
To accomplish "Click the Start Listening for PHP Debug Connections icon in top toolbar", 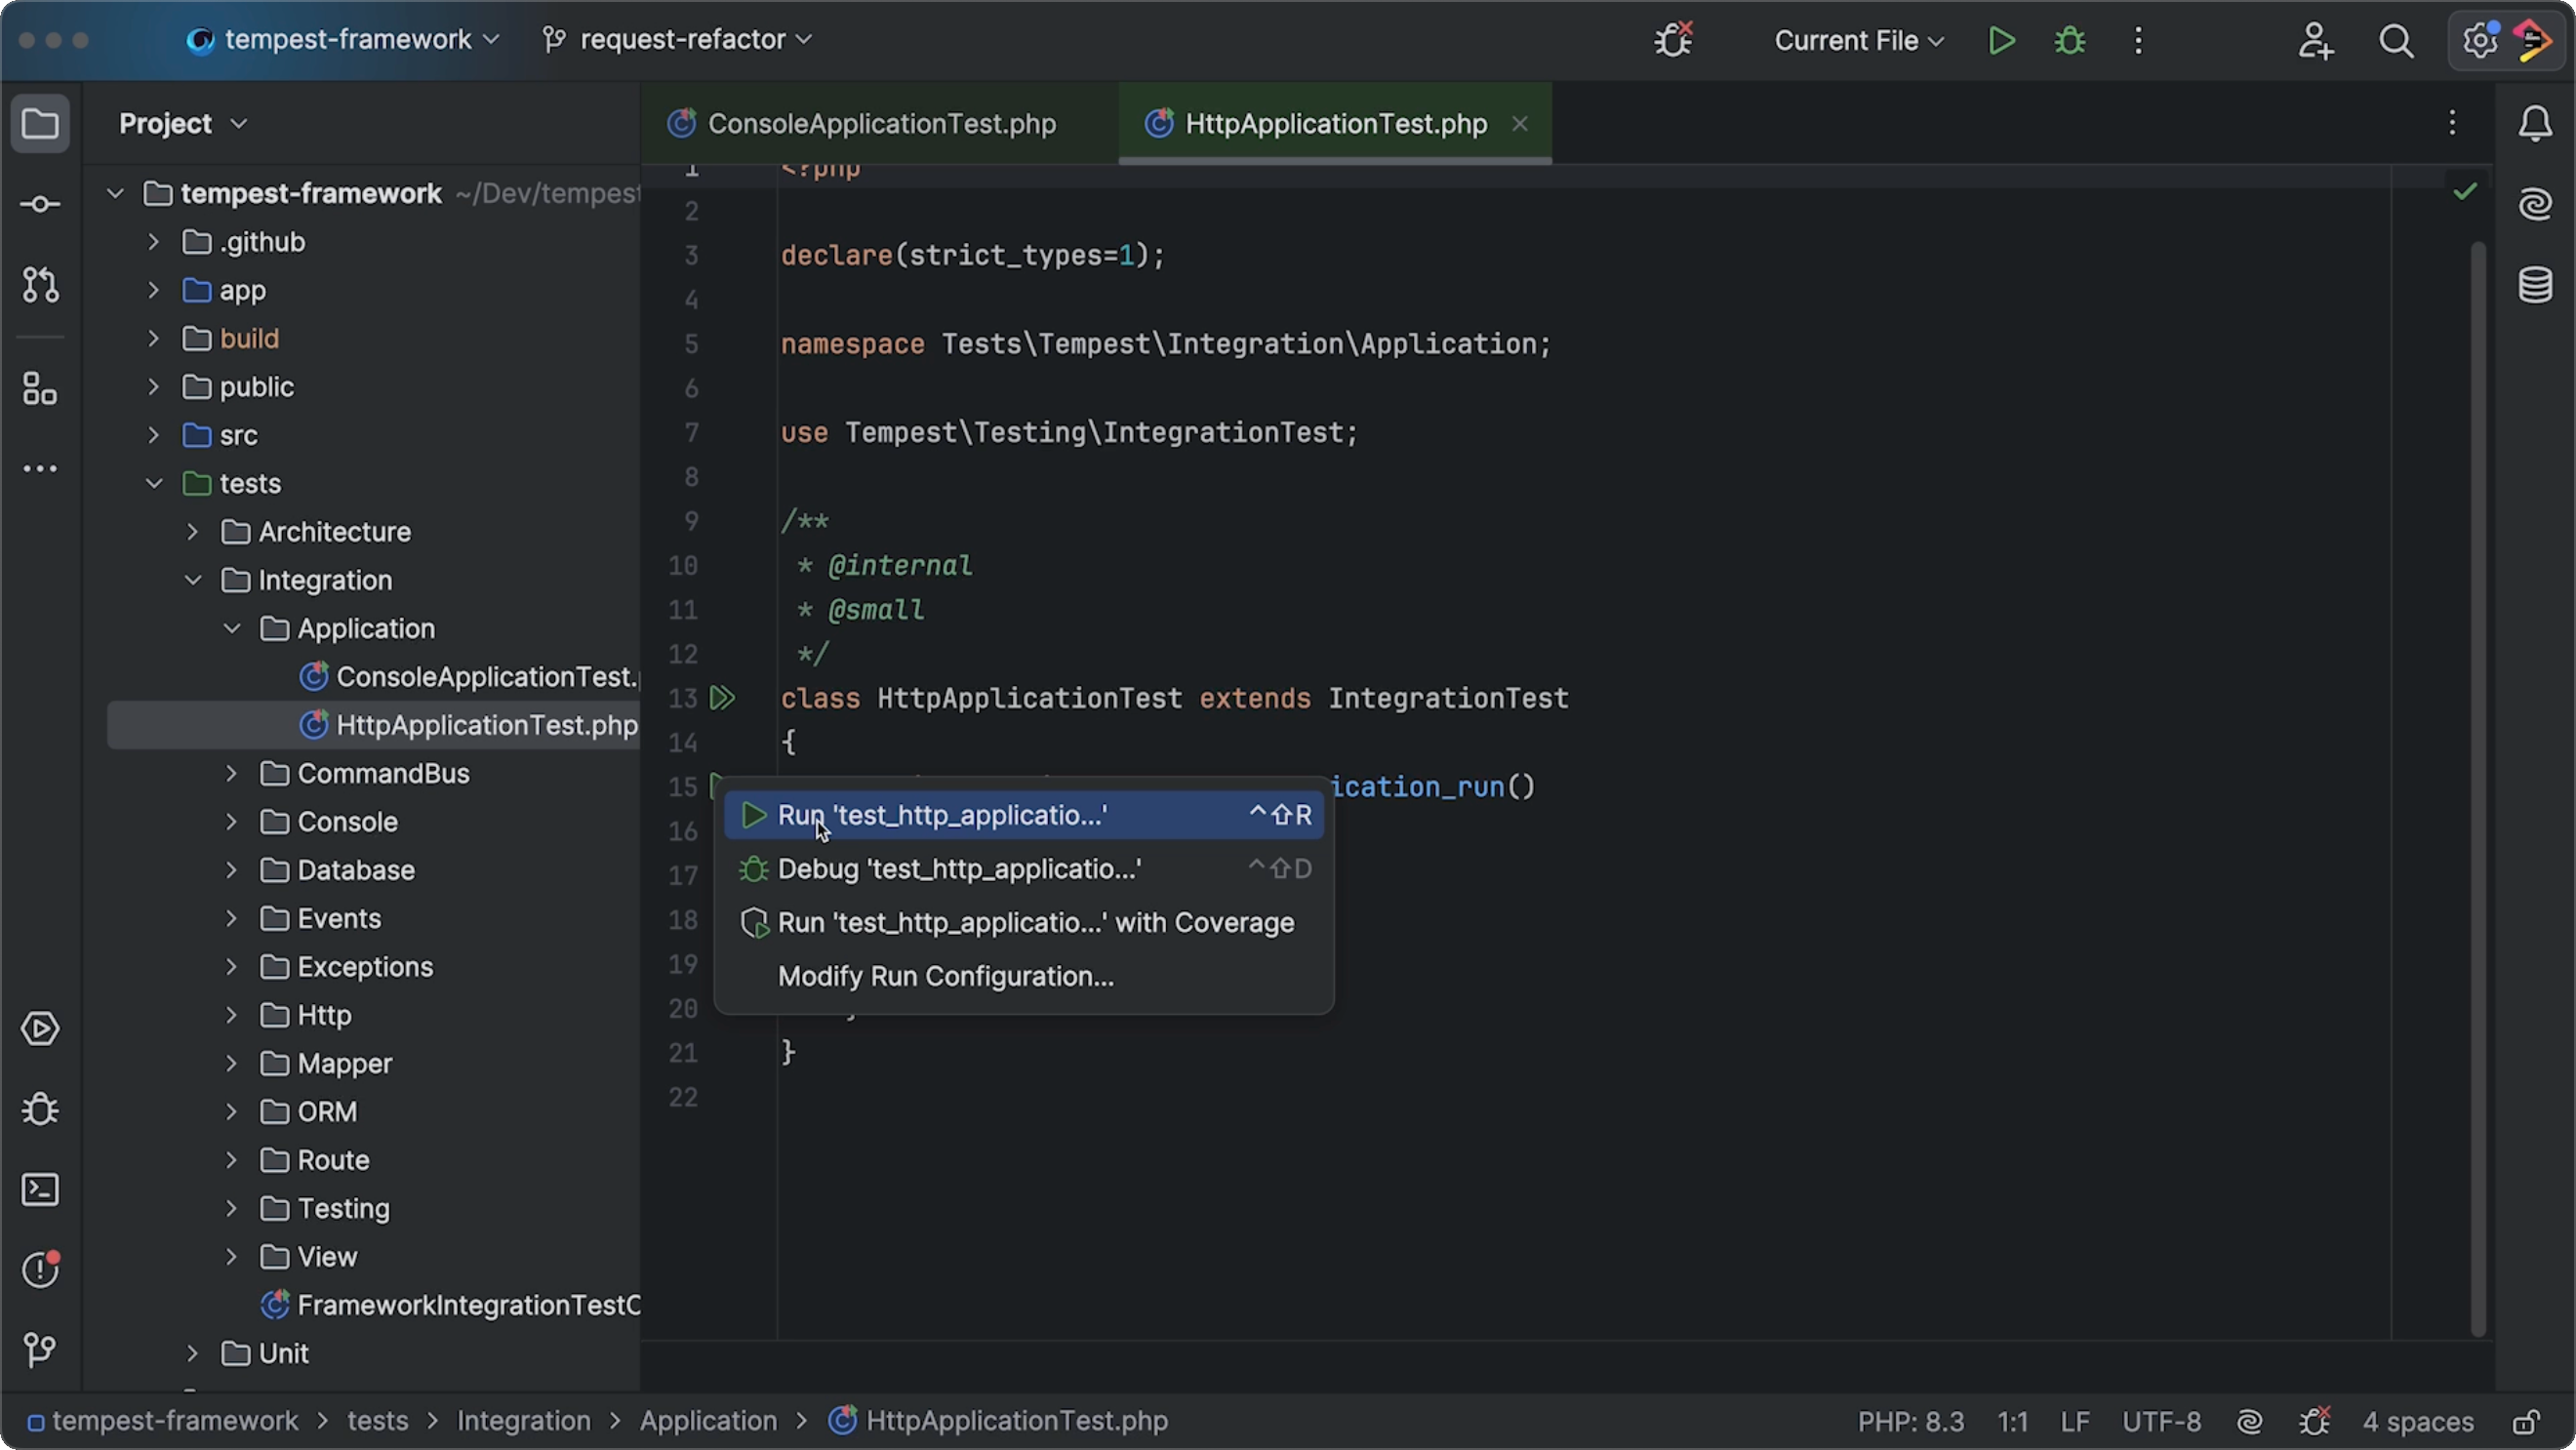I will [1673, 40].
